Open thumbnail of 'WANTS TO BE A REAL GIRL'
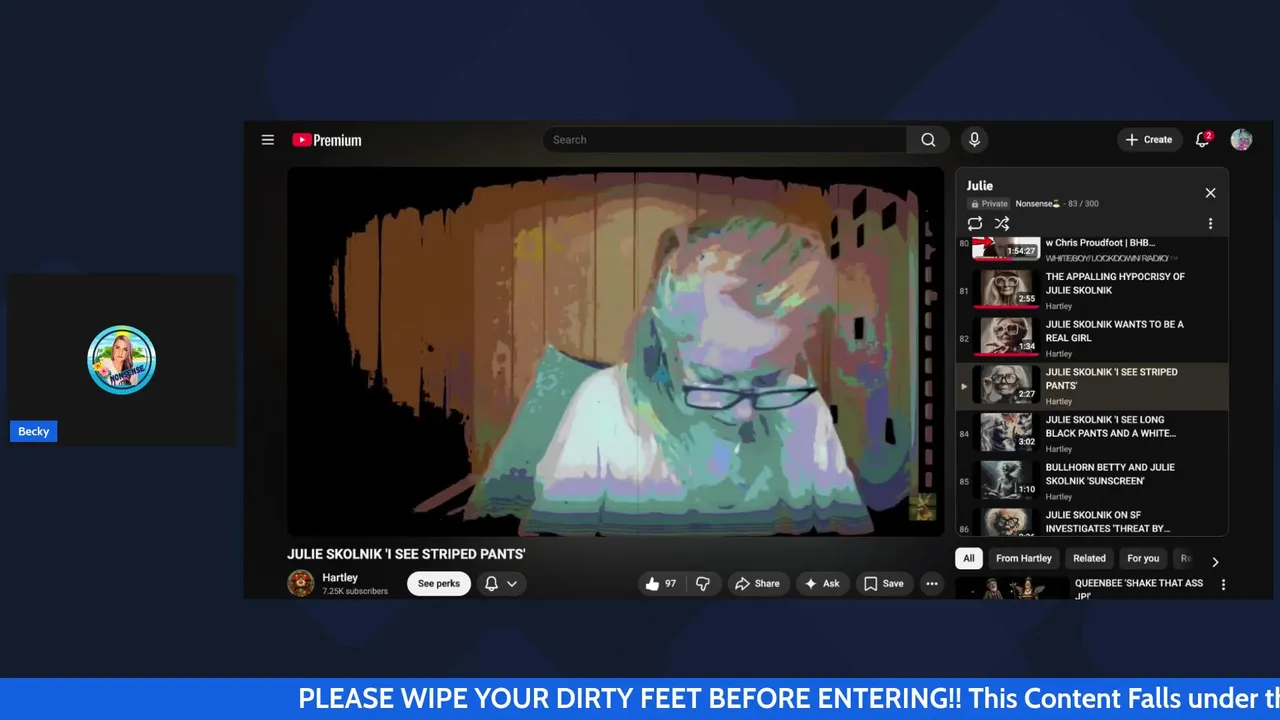 pos(1006,338)
